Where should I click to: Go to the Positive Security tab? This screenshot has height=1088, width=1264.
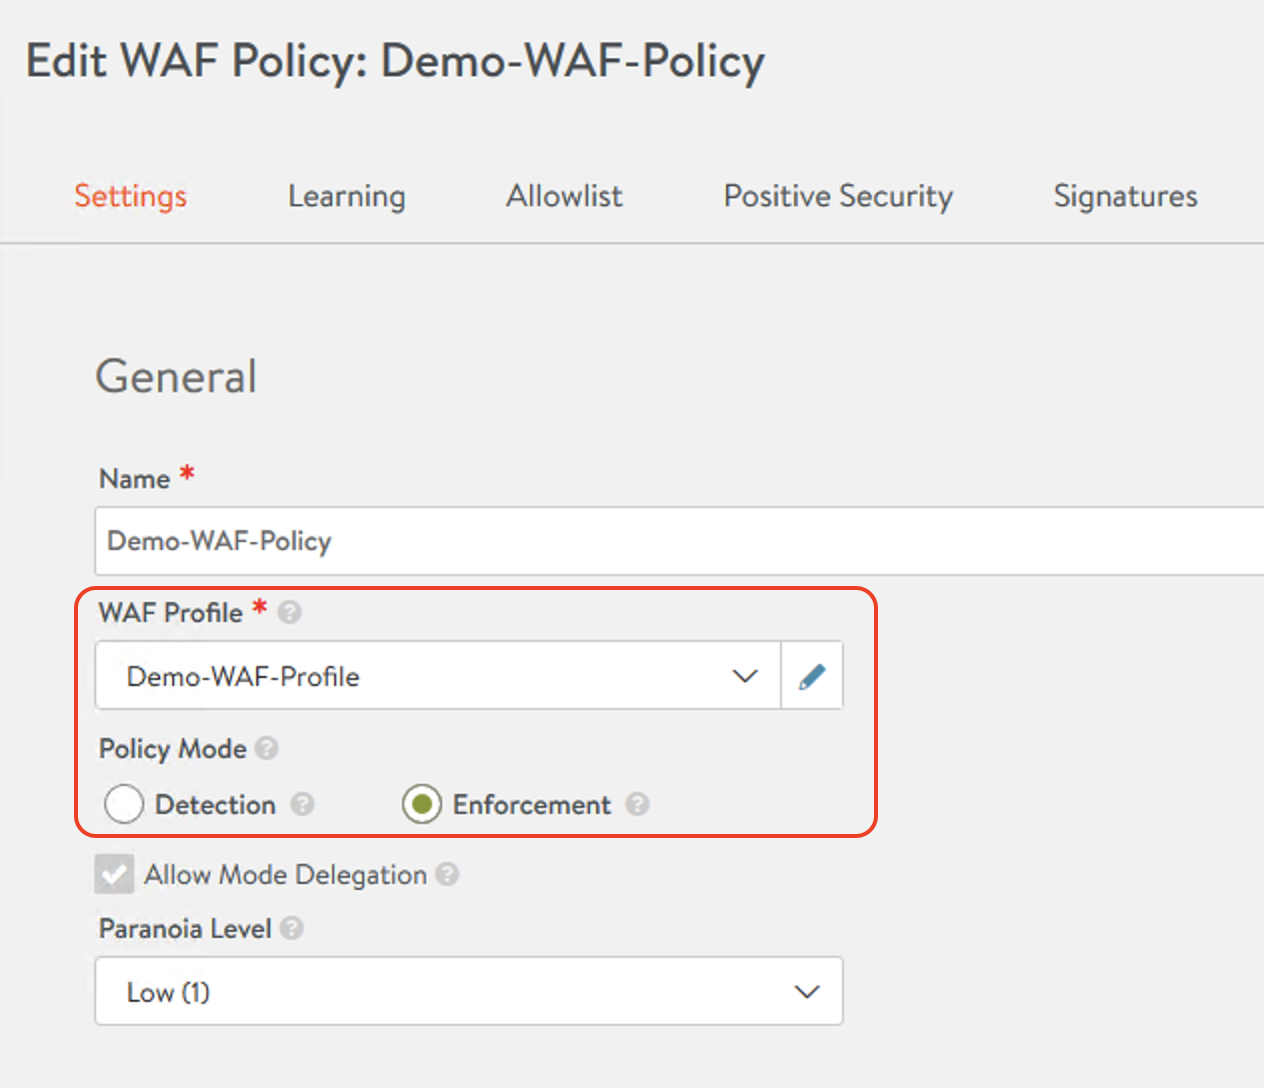tap(838, 196)
